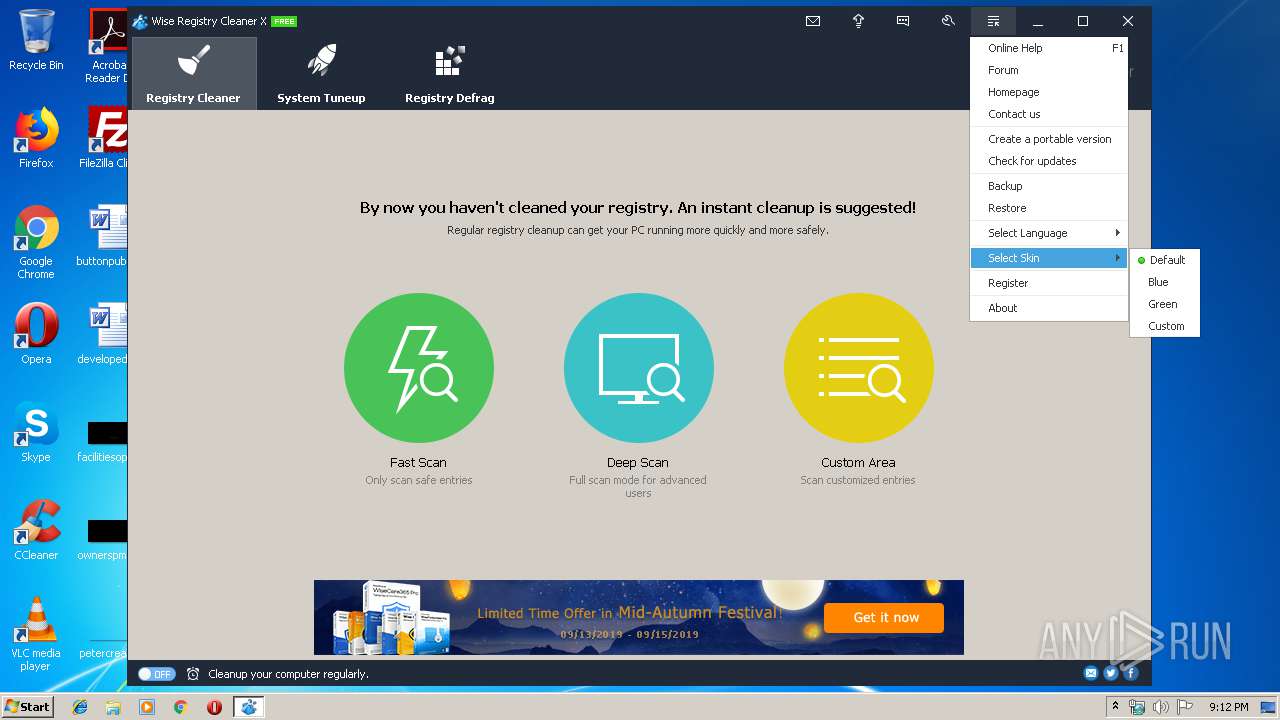
Task: Switch to System Tuneup tab
Action: [321, 73]
